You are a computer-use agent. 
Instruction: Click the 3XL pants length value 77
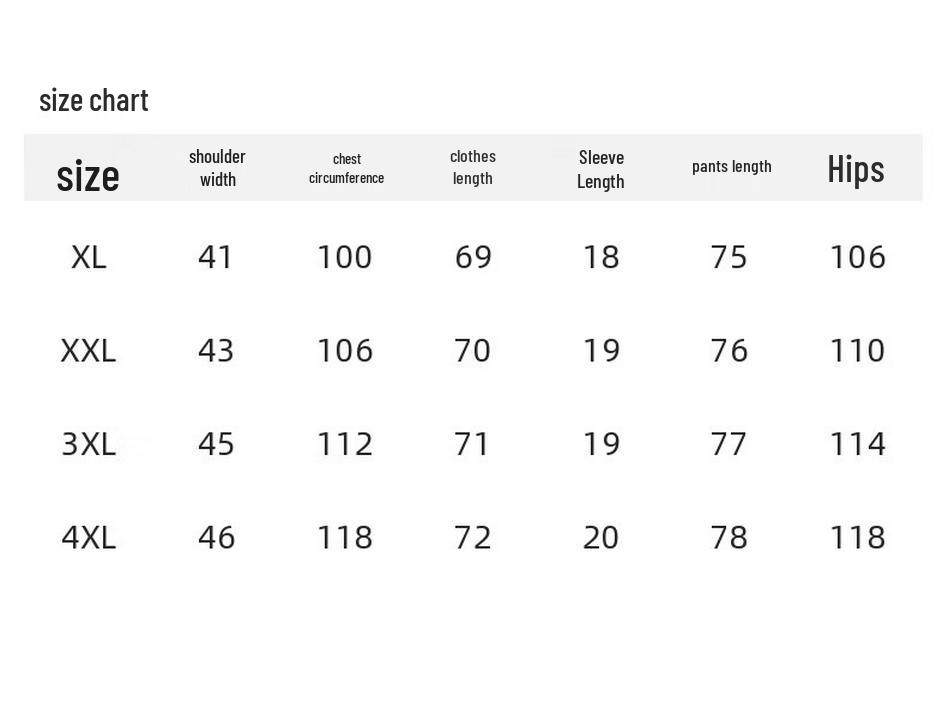coord(729,444)
